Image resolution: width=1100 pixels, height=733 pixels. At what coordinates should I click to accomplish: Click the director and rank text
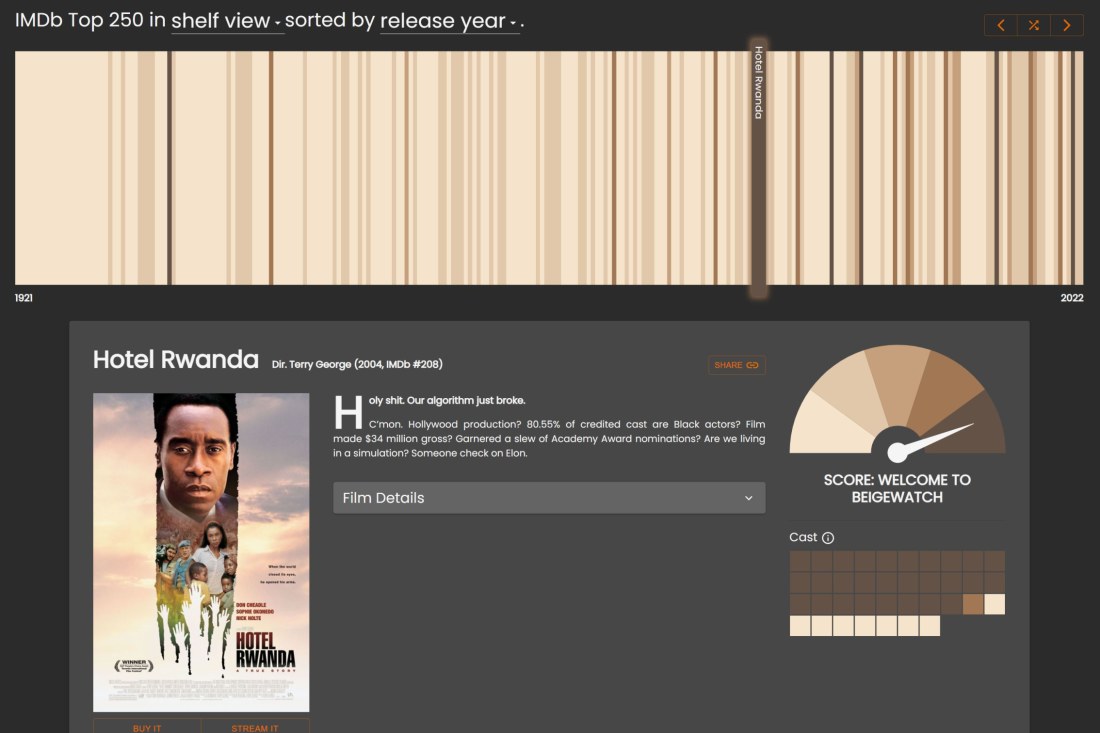tap(357, 365)
